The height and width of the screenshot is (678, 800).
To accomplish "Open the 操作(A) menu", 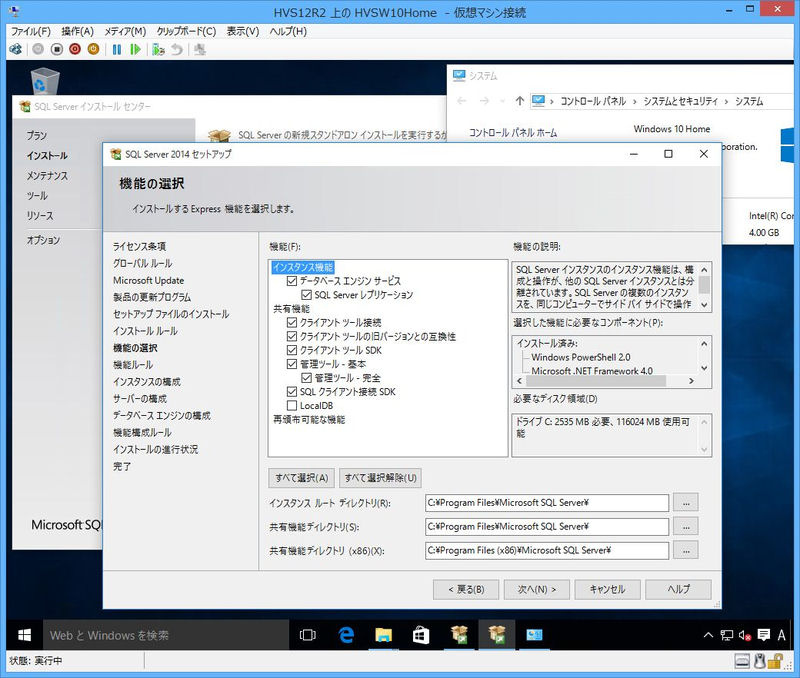I will (x=78, y=32).
